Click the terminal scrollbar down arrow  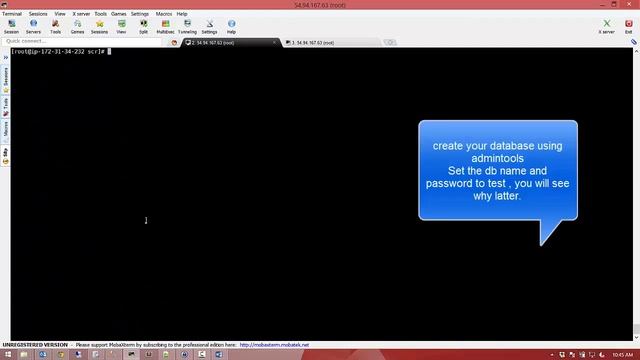point(636,338)
